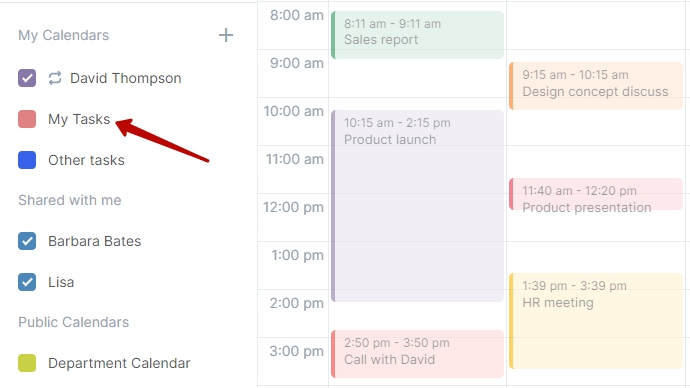
Task: Toggle the yellow-green Department Calendar swatch
Action: point(27,363)
